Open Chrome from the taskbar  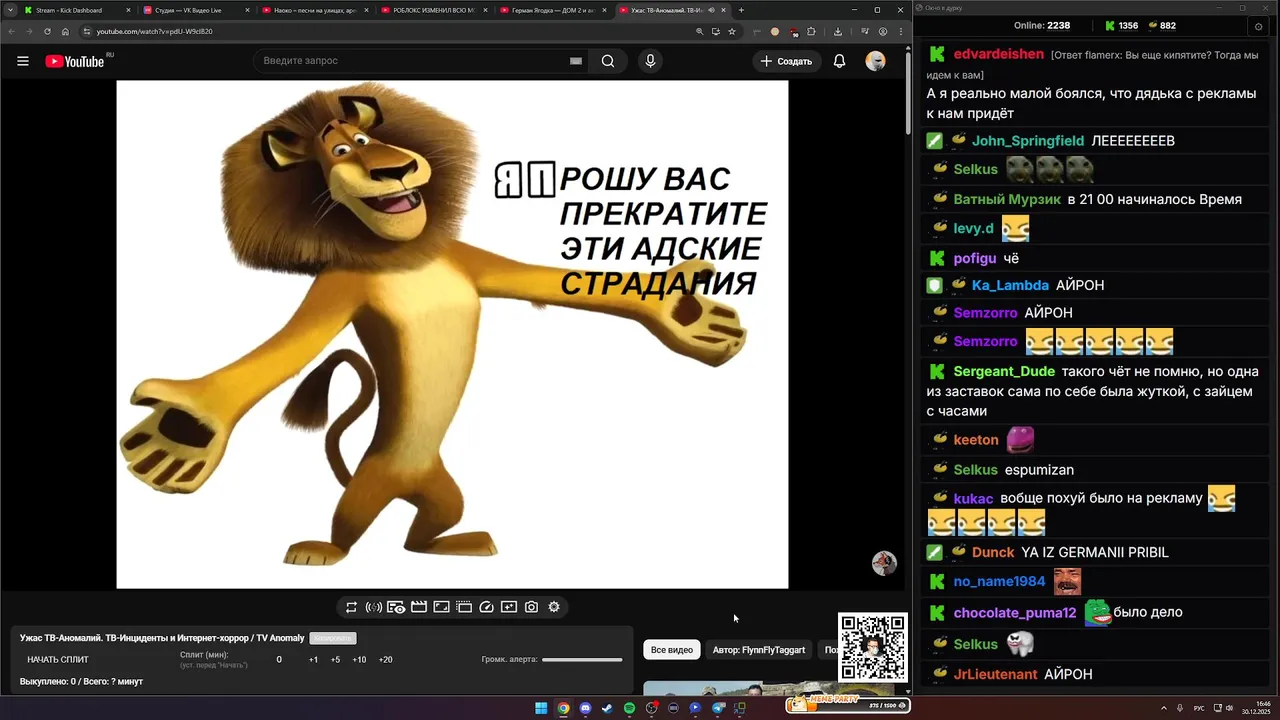(563, 708)
